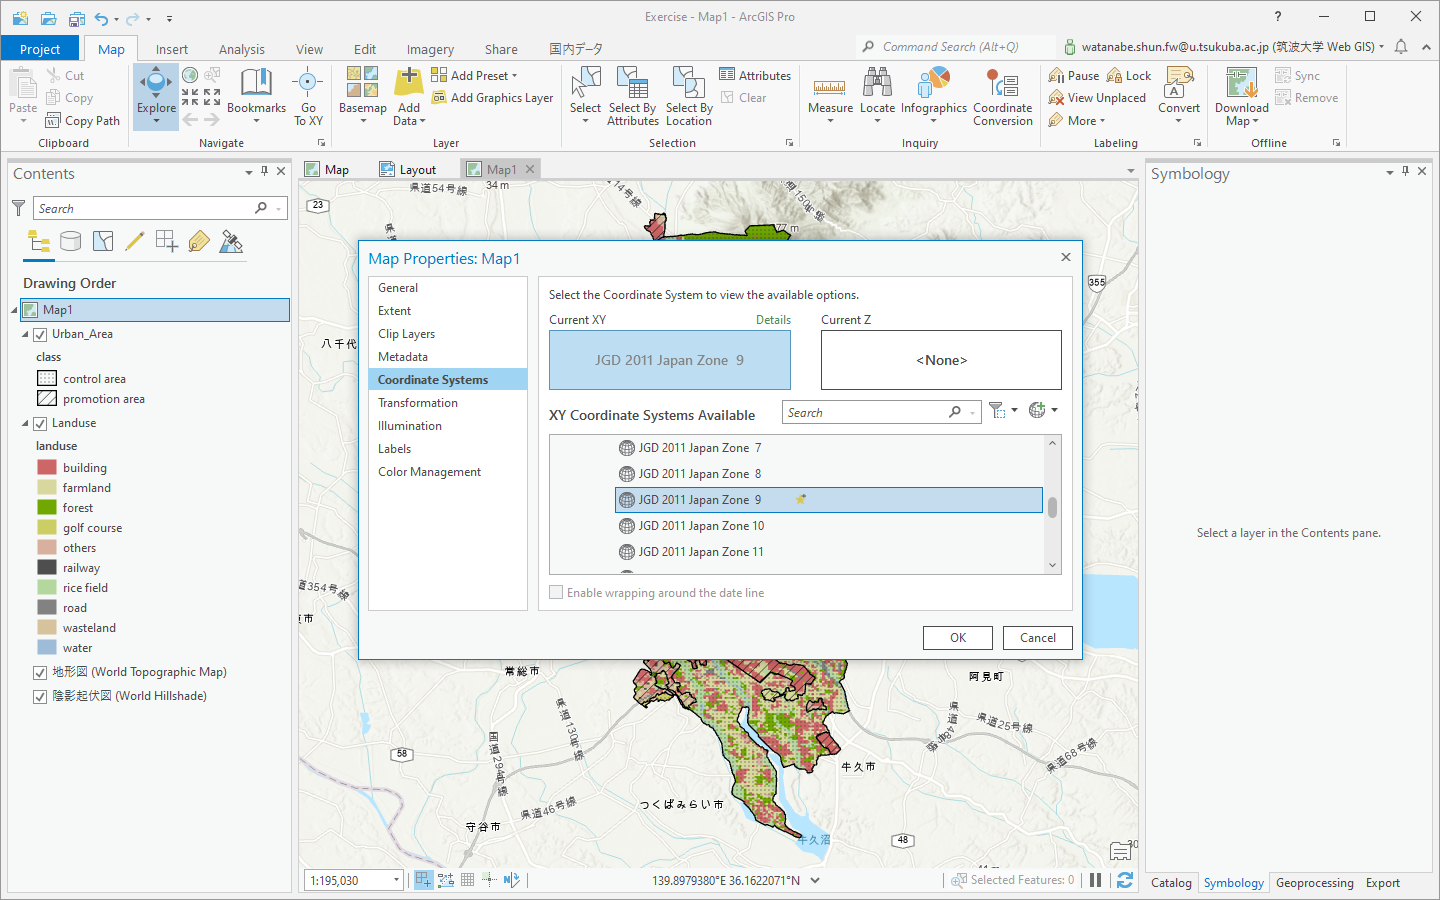The width and height of the screenshot is (1440, 900).
Task: Switch Contents to List By Editing
Action: 135,241
